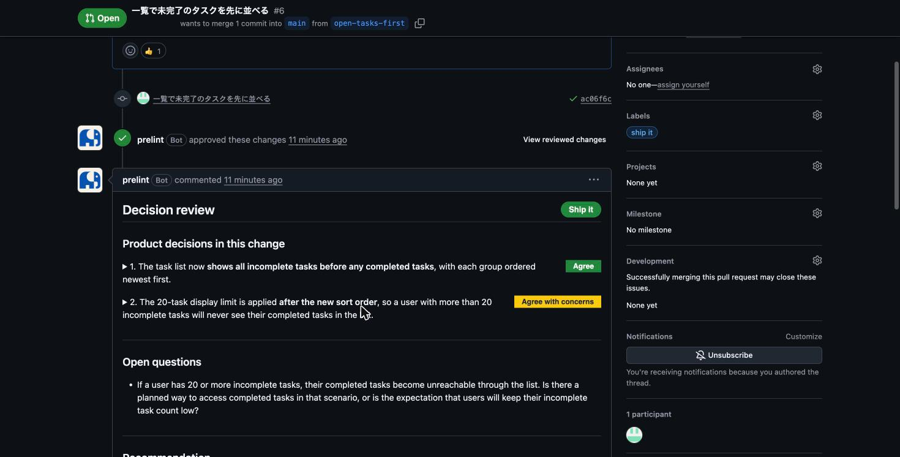Screen dimensions: 900x457
Task: Click the approval timestamp 11 minutes ago
Action: point(317,140)
